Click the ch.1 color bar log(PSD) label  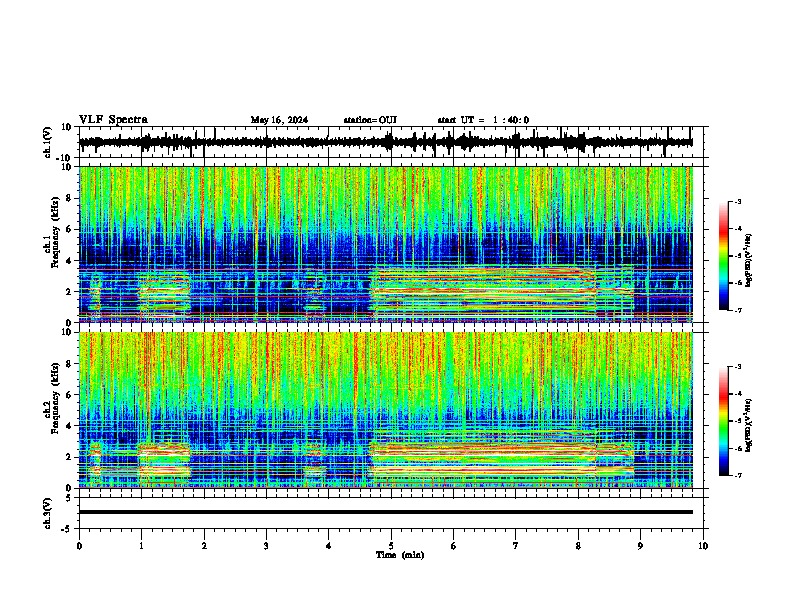coord(748,261)
